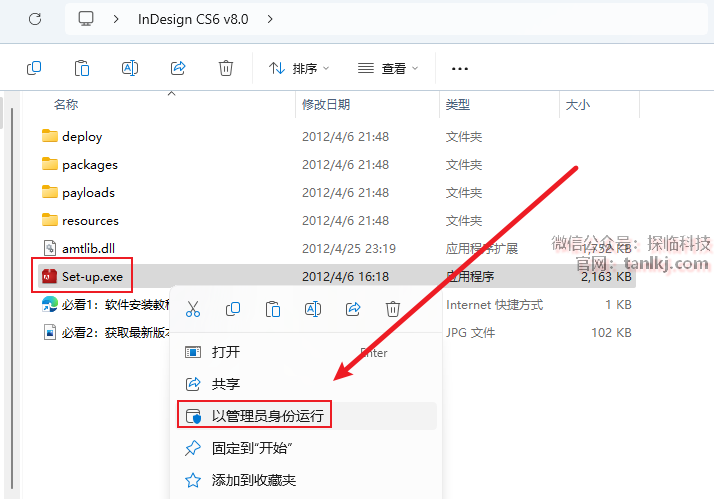Open the 查看 view dropdown
Image resolution: width=714 pixels, height=499 pixels.
pyautogui.click(x=388, y=69)
